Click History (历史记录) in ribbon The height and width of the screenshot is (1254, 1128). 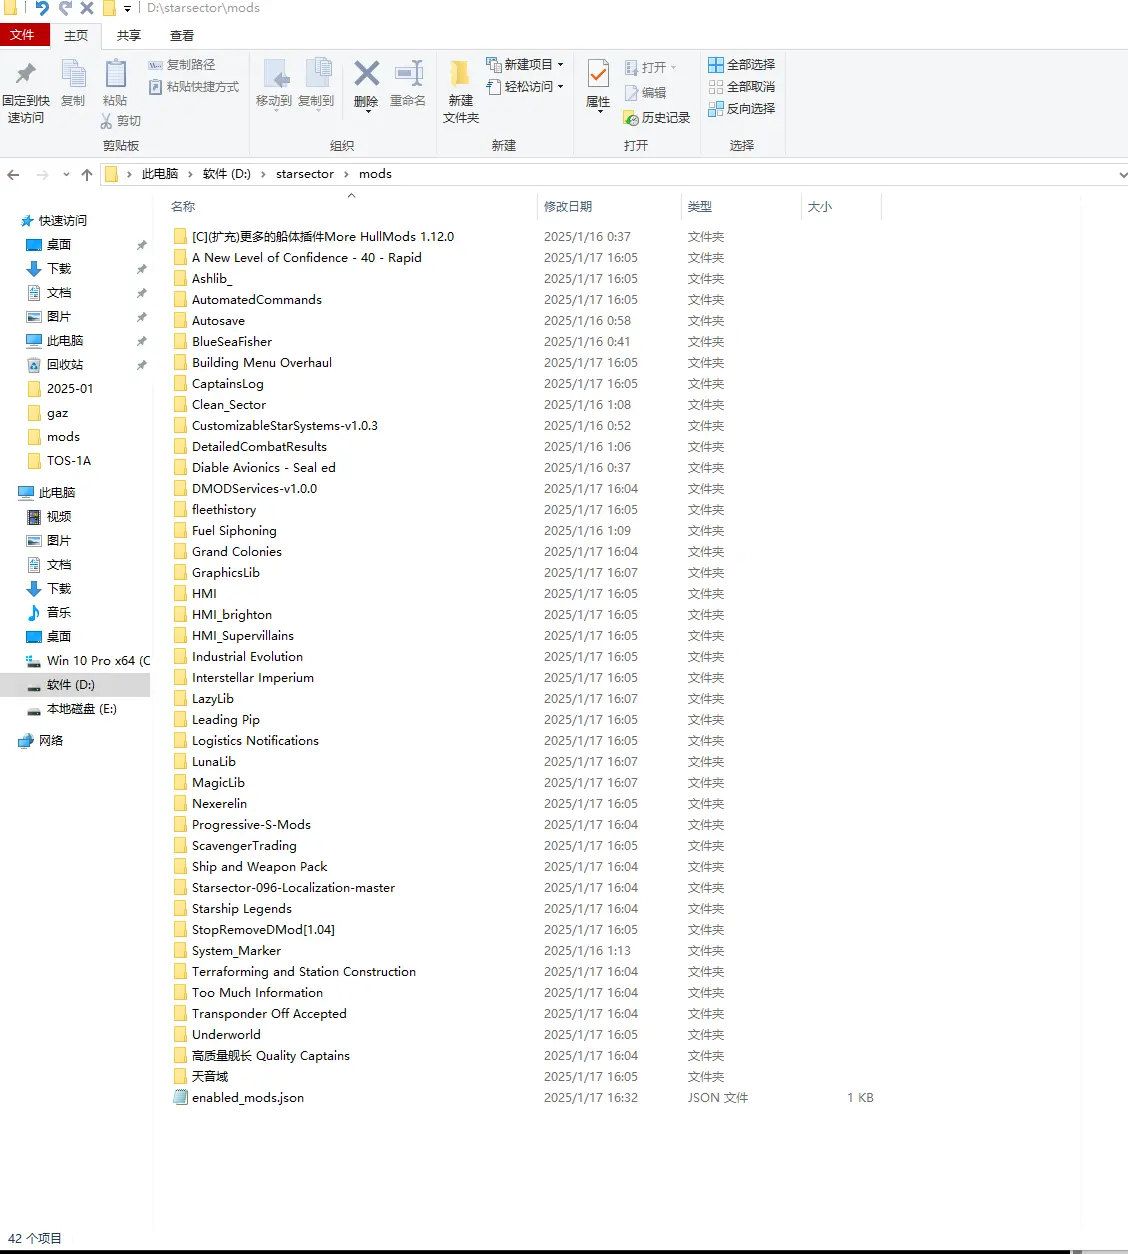point(657,118)
